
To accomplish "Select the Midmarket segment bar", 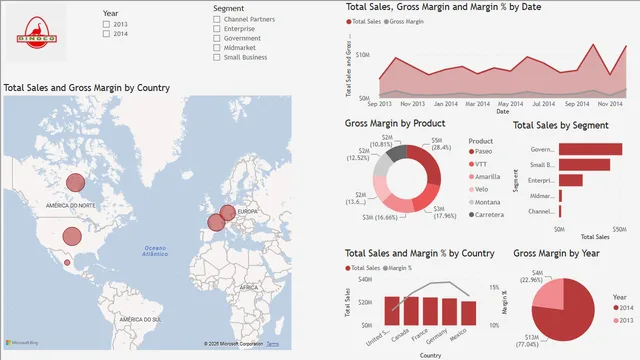I will pos(561,196).
